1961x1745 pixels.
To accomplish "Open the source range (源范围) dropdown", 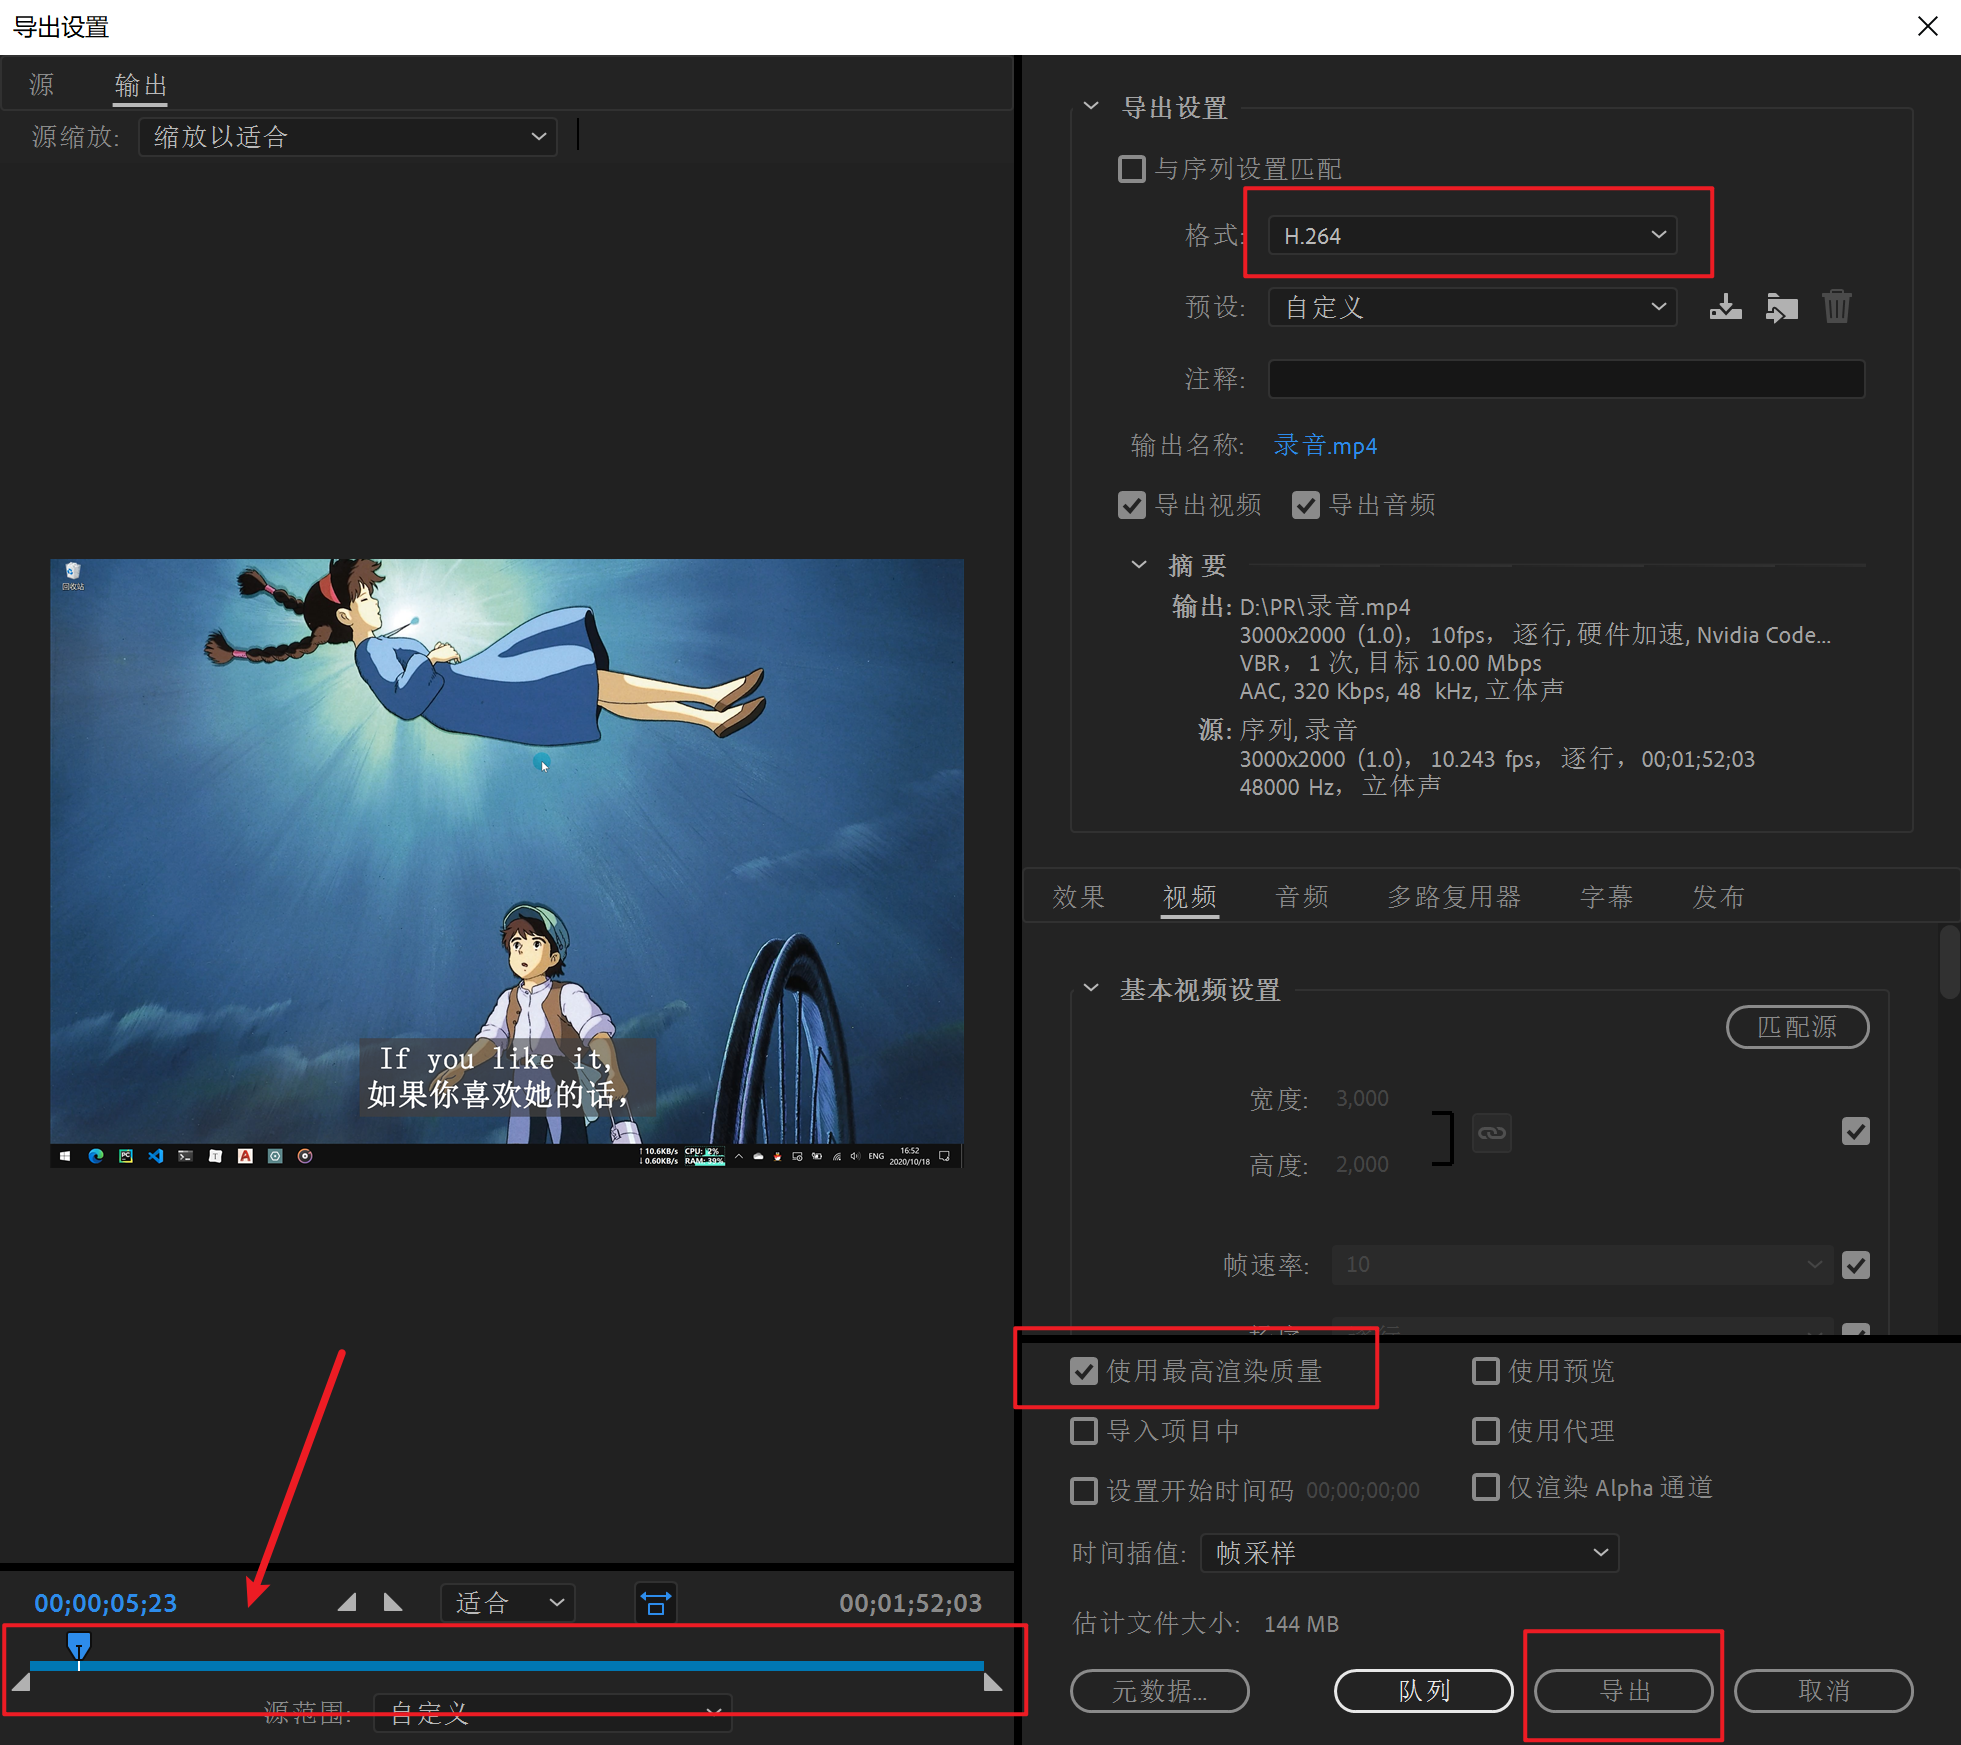I will tap(552, 1712).
